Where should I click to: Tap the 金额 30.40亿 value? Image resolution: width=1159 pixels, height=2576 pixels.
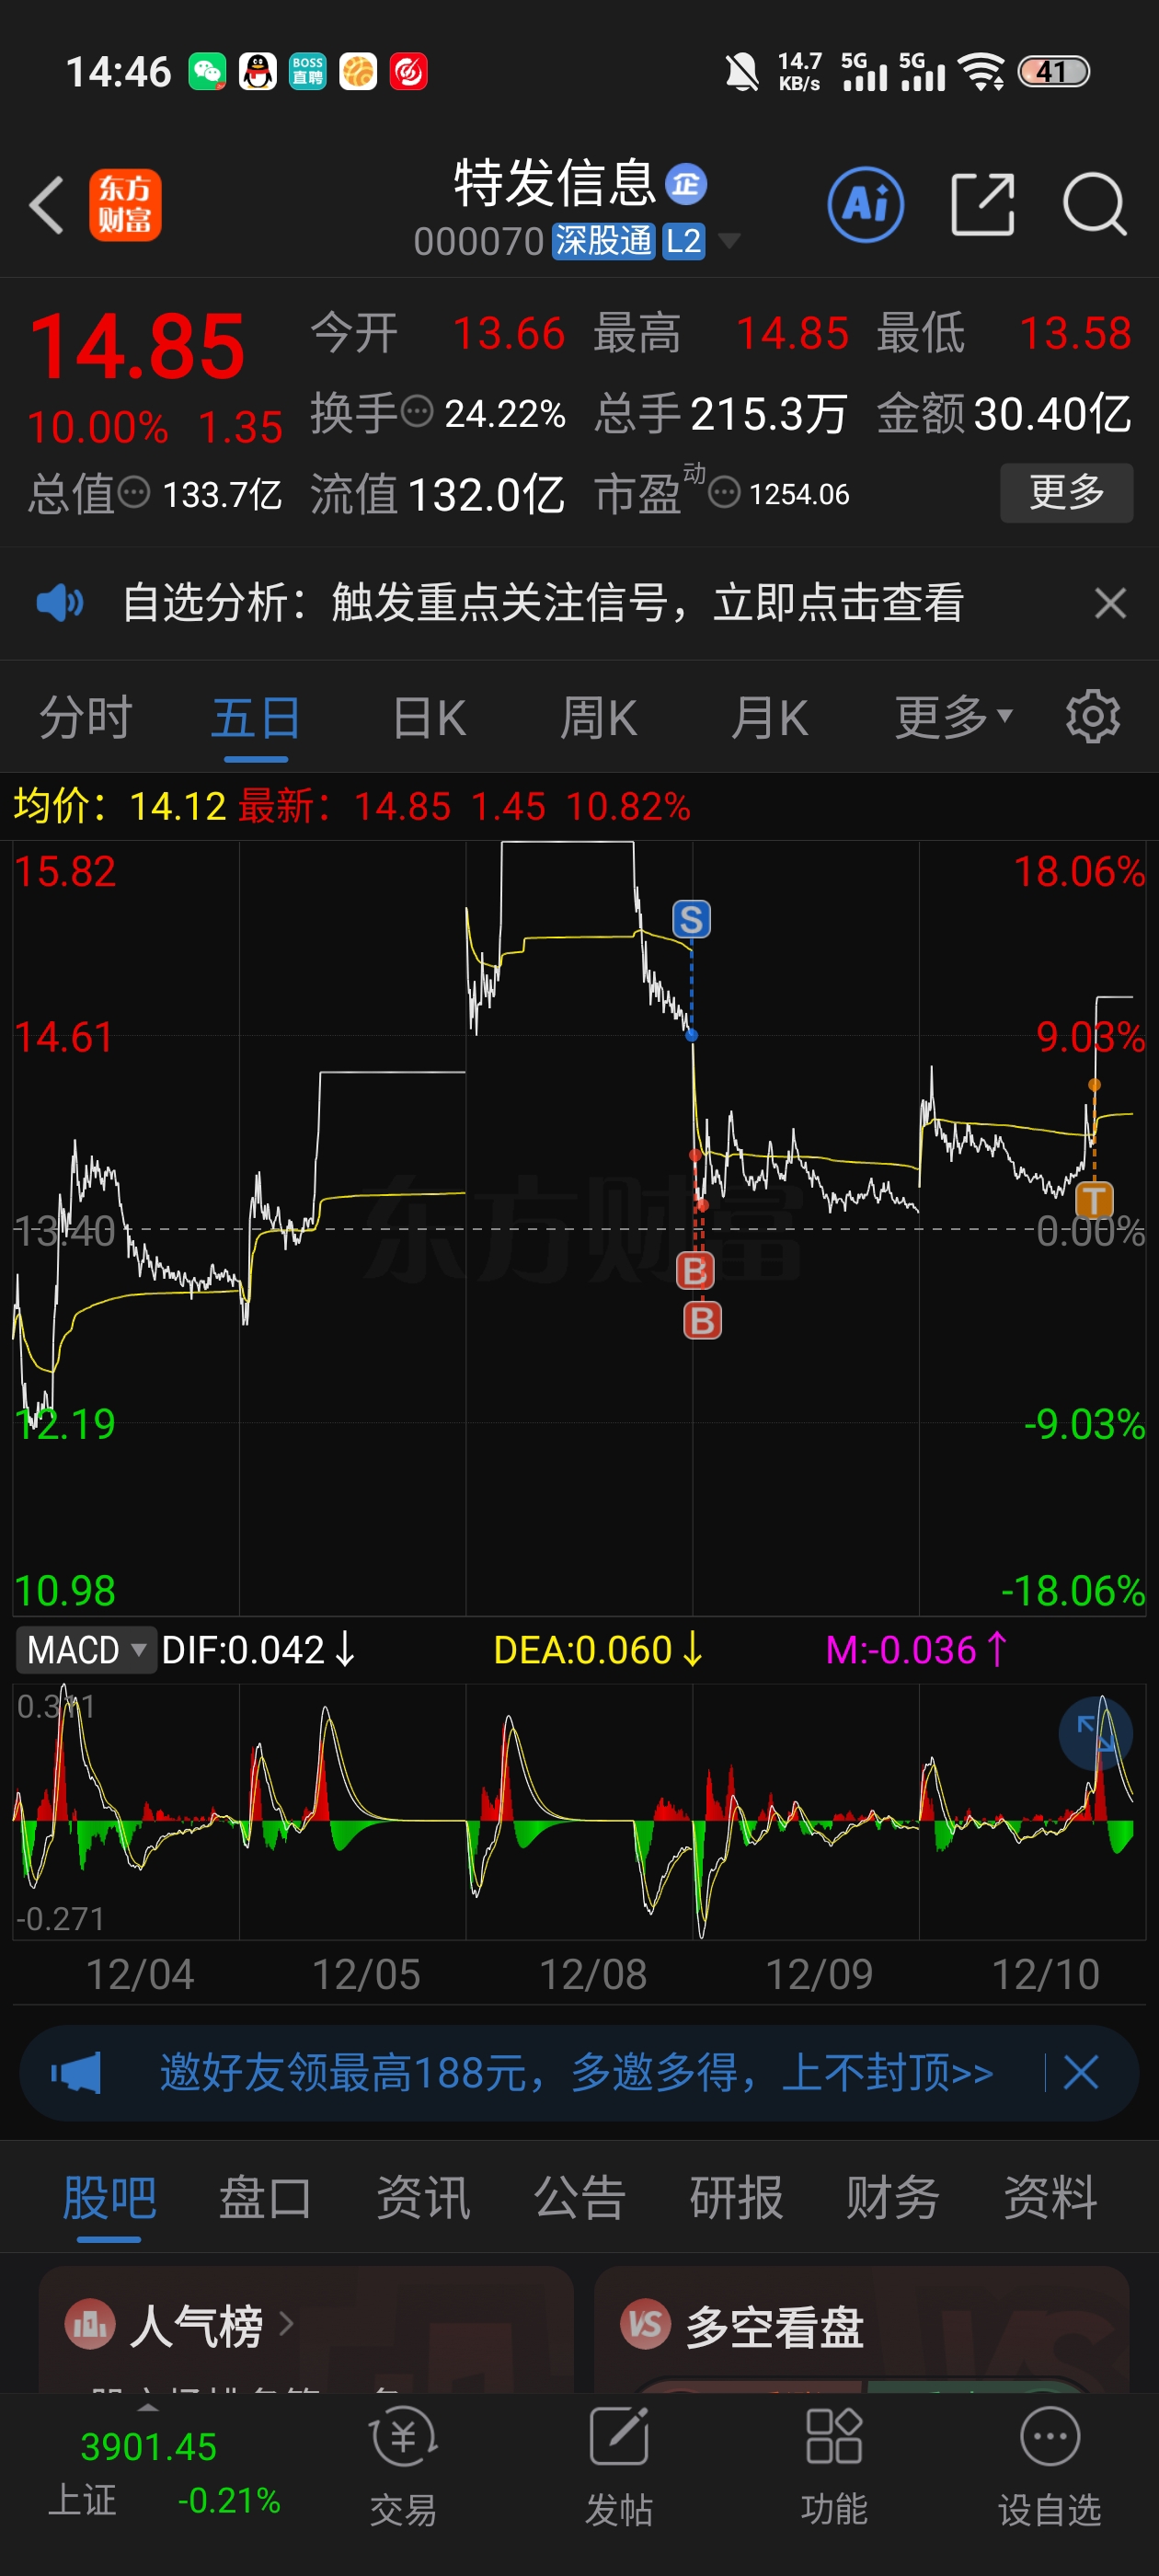coord(1004,413)
